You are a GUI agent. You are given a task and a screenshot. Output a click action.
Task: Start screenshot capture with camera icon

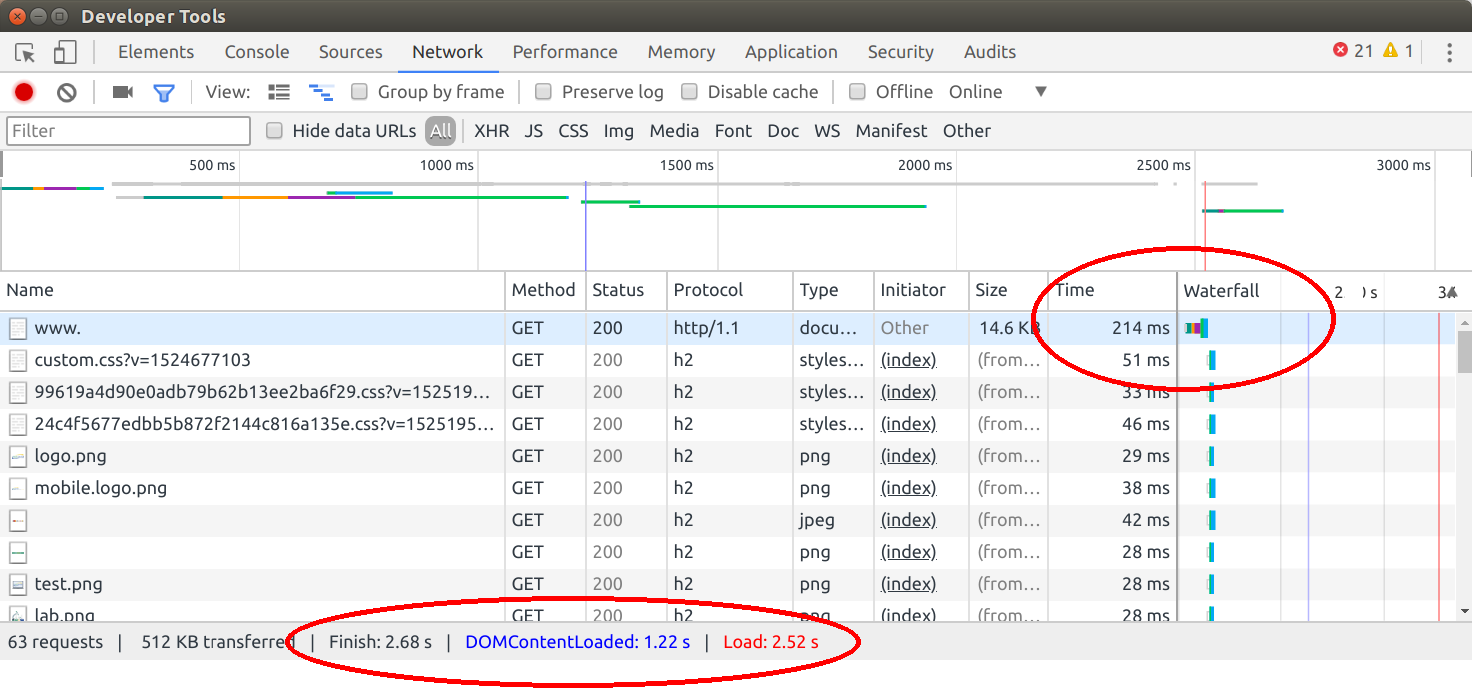pyautogui.click(x=121, y=91)
